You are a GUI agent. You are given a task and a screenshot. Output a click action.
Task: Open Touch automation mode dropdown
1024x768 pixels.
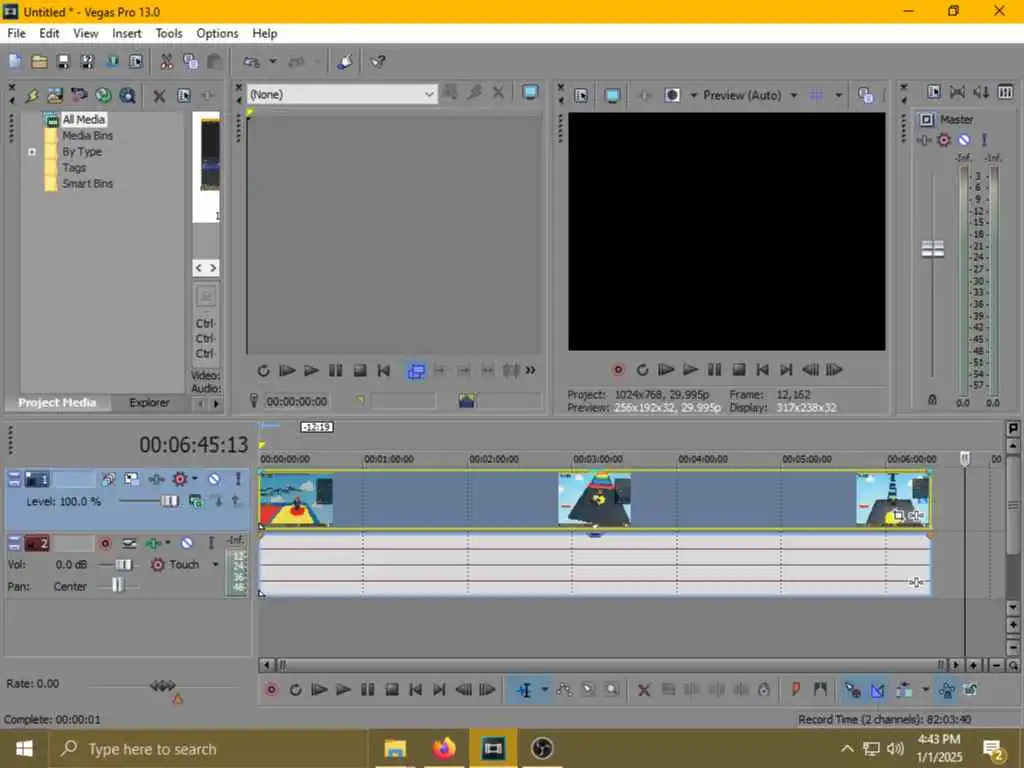click(x=216, y=564)
